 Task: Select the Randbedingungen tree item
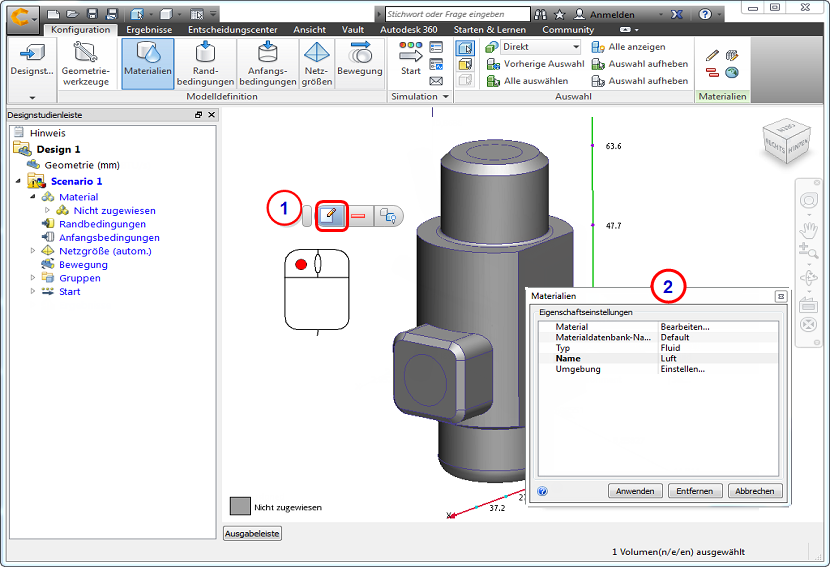(x=102, y=224)
